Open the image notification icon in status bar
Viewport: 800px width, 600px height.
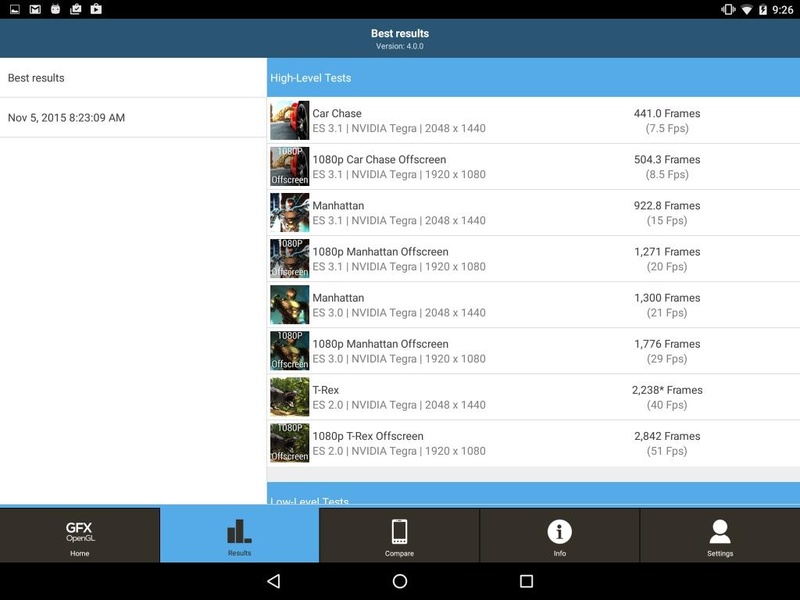(15, 9)
